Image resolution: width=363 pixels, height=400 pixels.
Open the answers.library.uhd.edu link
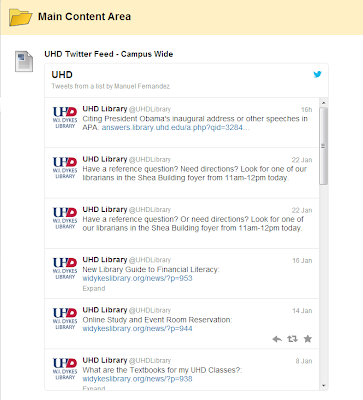click(x=175, y=128)
